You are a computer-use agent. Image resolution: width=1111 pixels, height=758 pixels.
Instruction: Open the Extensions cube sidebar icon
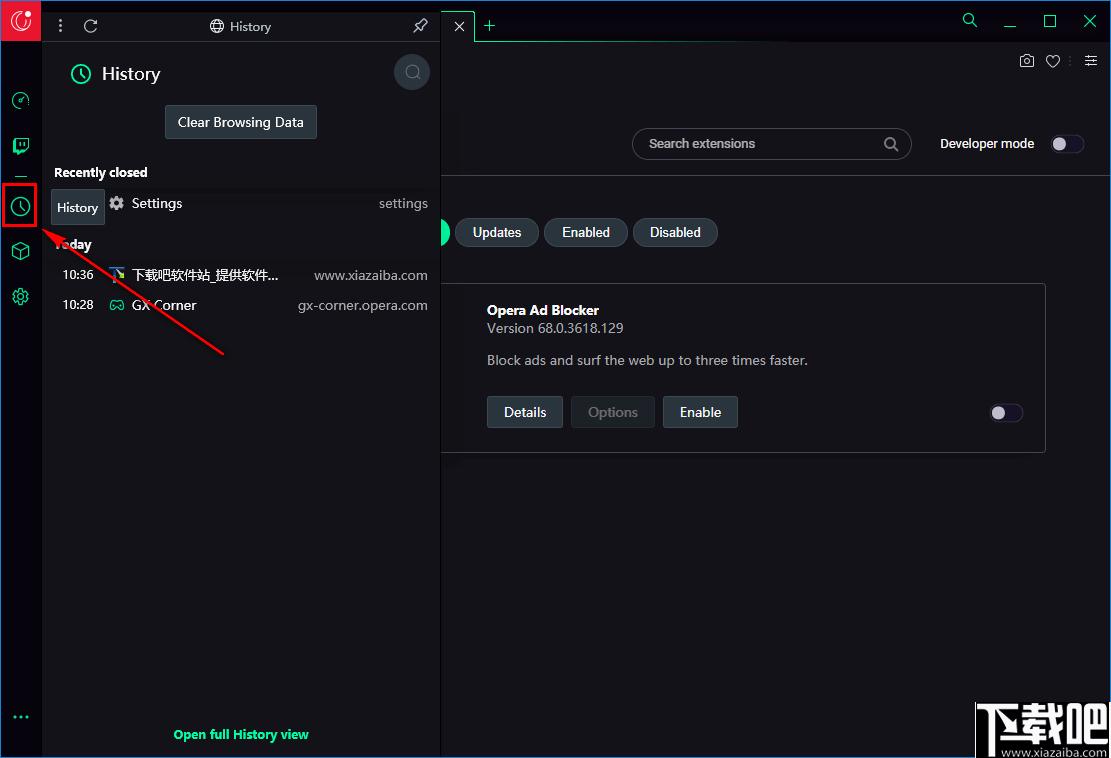[21, 251]
